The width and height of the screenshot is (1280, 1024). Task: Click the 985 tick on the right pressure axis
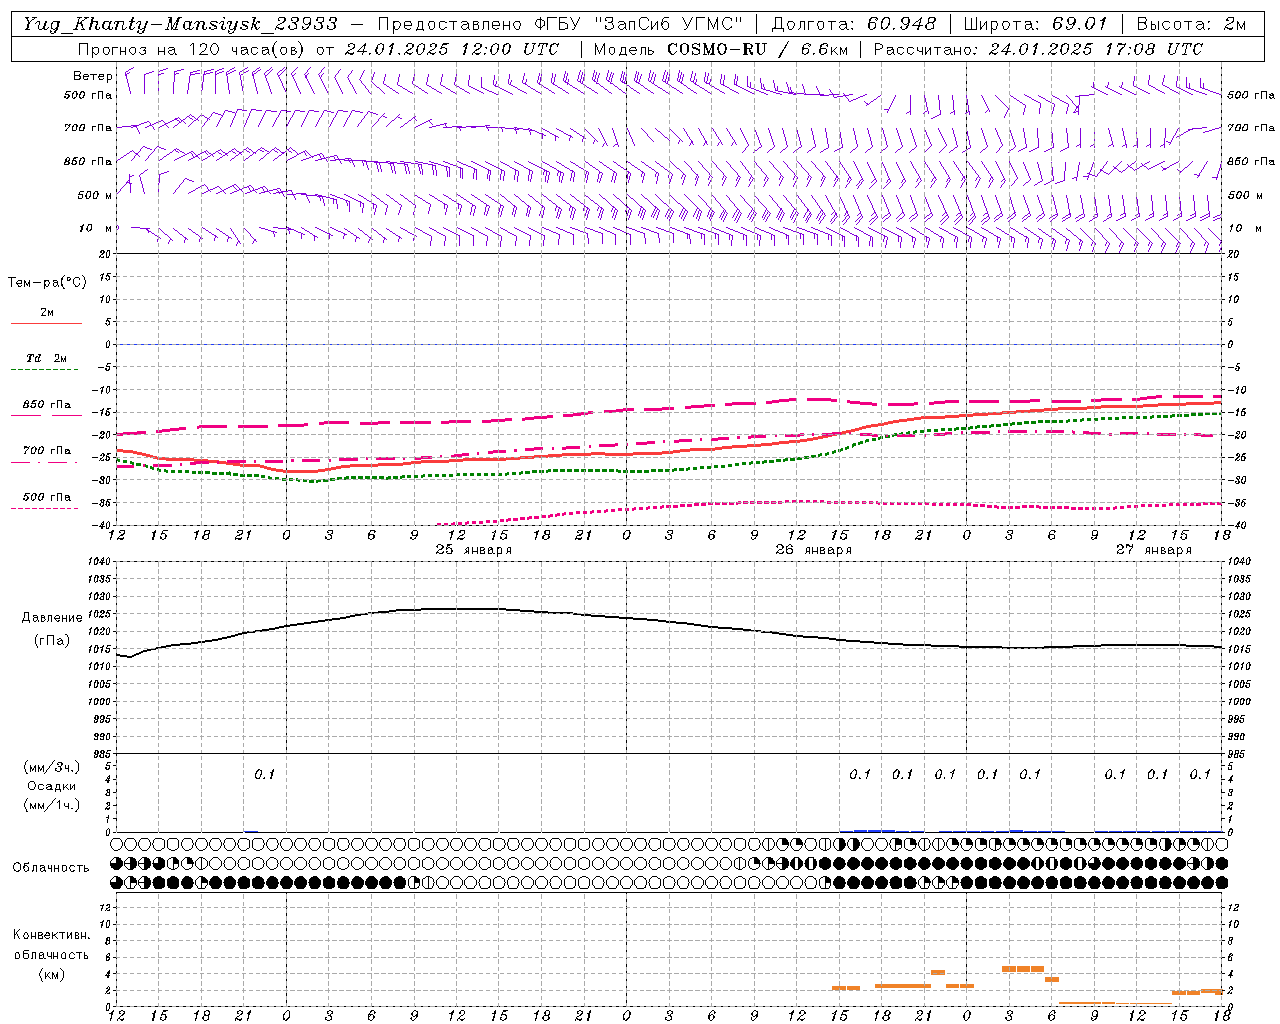click(x=1238, y=754)
